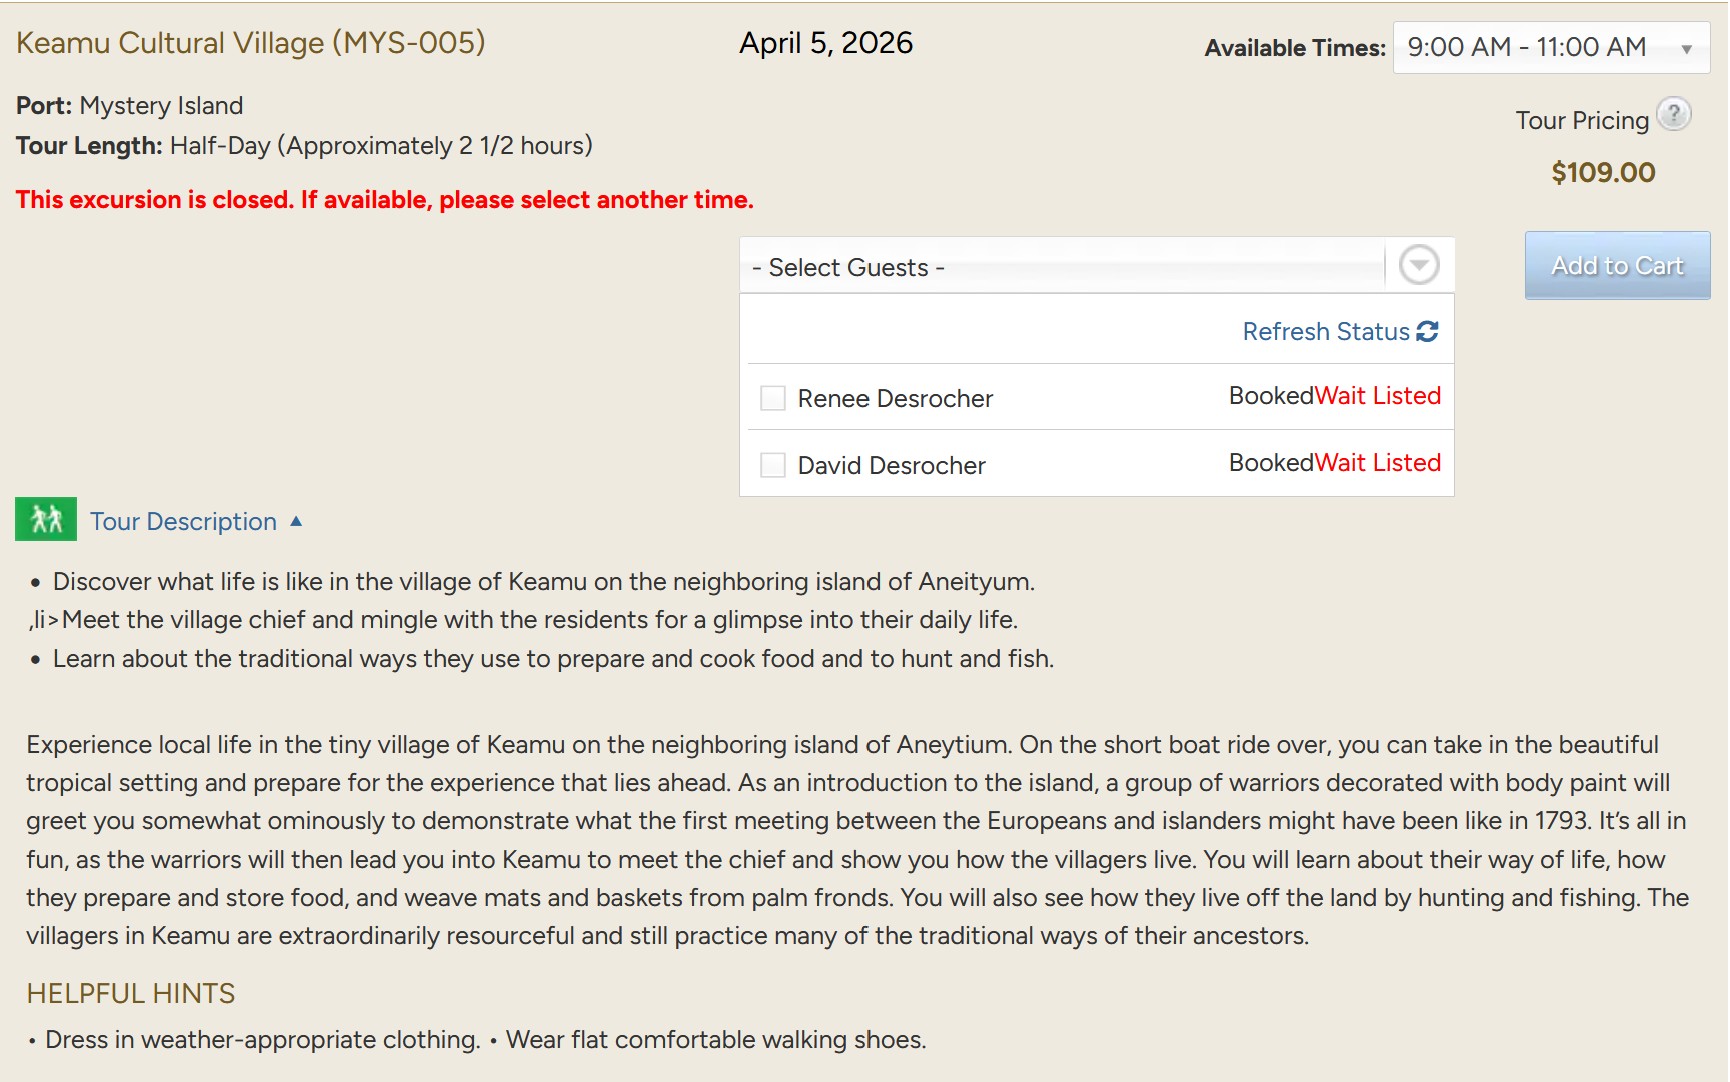Open the Select Guests dropdown field
Screen dimensions: 1730x1082
(x=1062, y=267)
